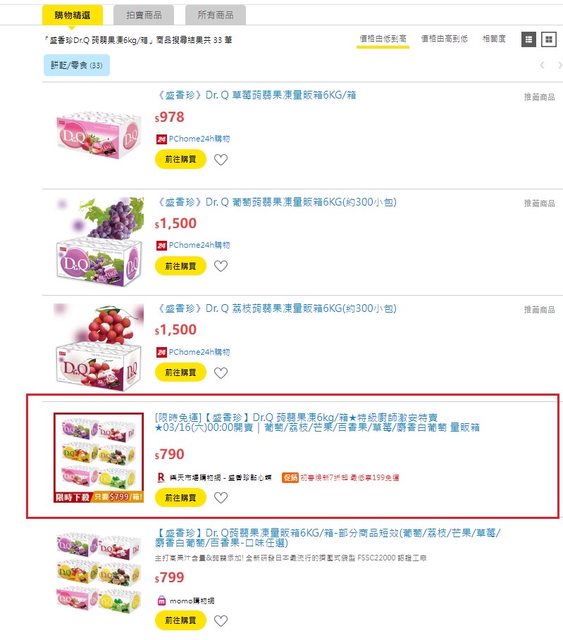This screenshot has height=640, width=563.
Task: Click the PChome24h logo under $978 item
Action: [161, 139]
